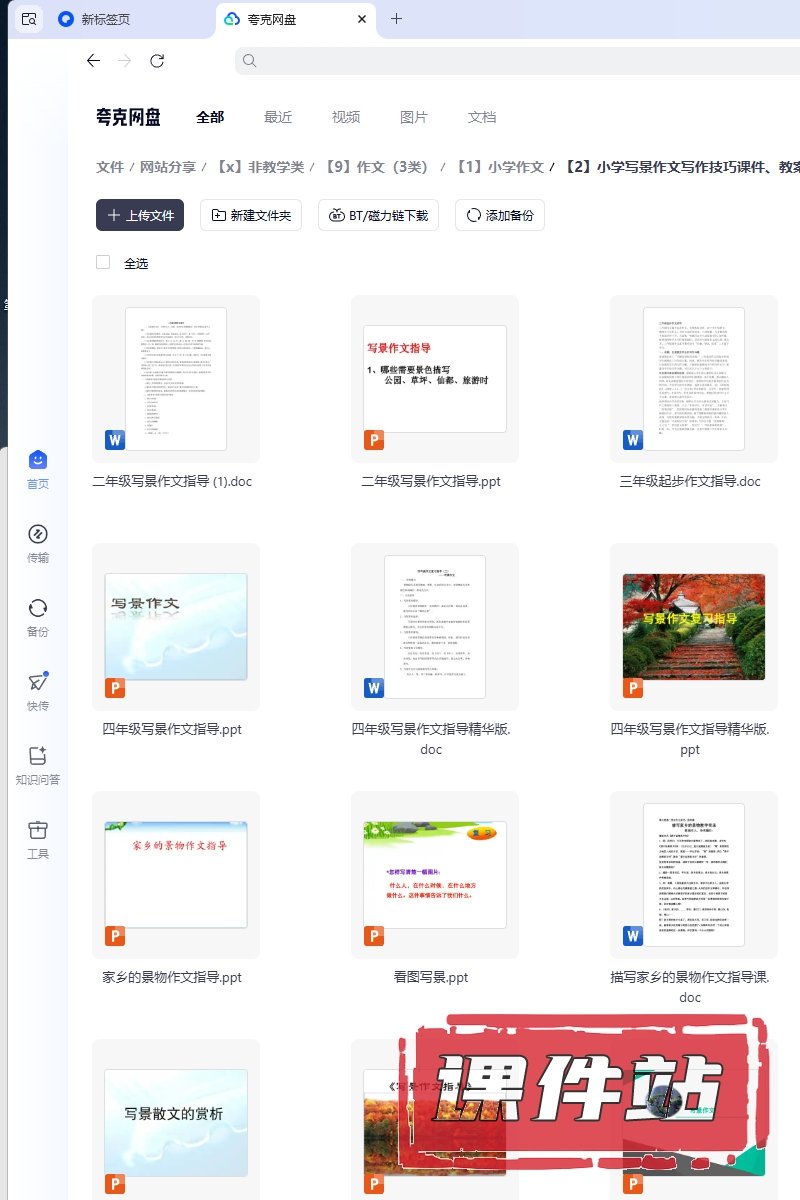Open the 工具 tools sidebar icon
The width and height of the screenshot is (800, 1200).
coord(37,831)
